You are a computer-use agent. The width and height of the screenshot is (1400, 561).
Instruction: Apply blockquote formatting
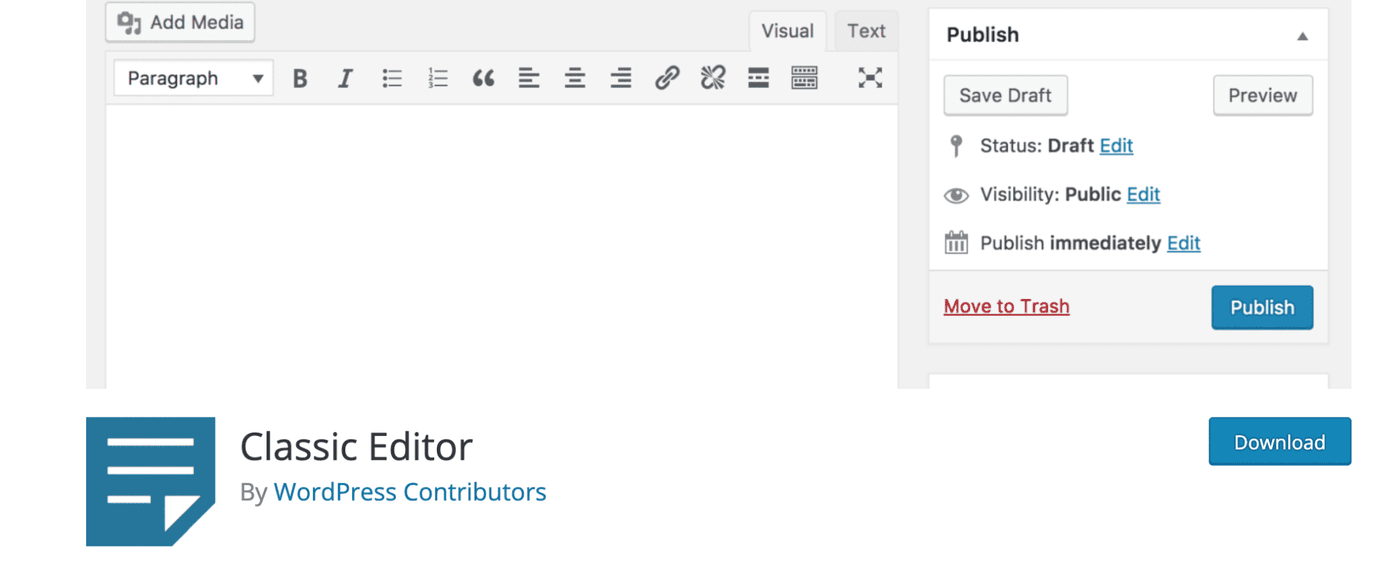(x=484, y=78)
